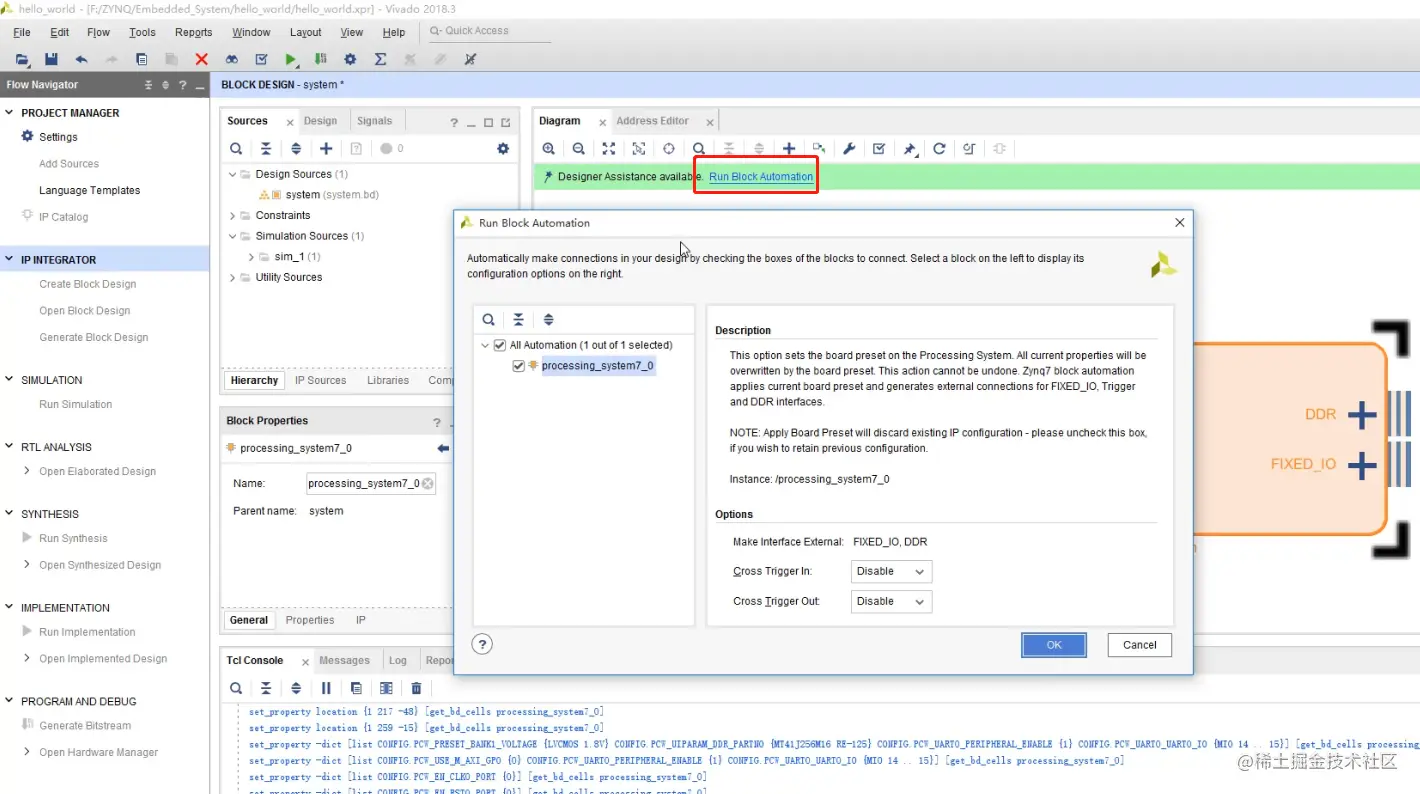The image size is (1420, 794).
Task: Collapse the All Automation tree node
Action: [x=486, y=345]
